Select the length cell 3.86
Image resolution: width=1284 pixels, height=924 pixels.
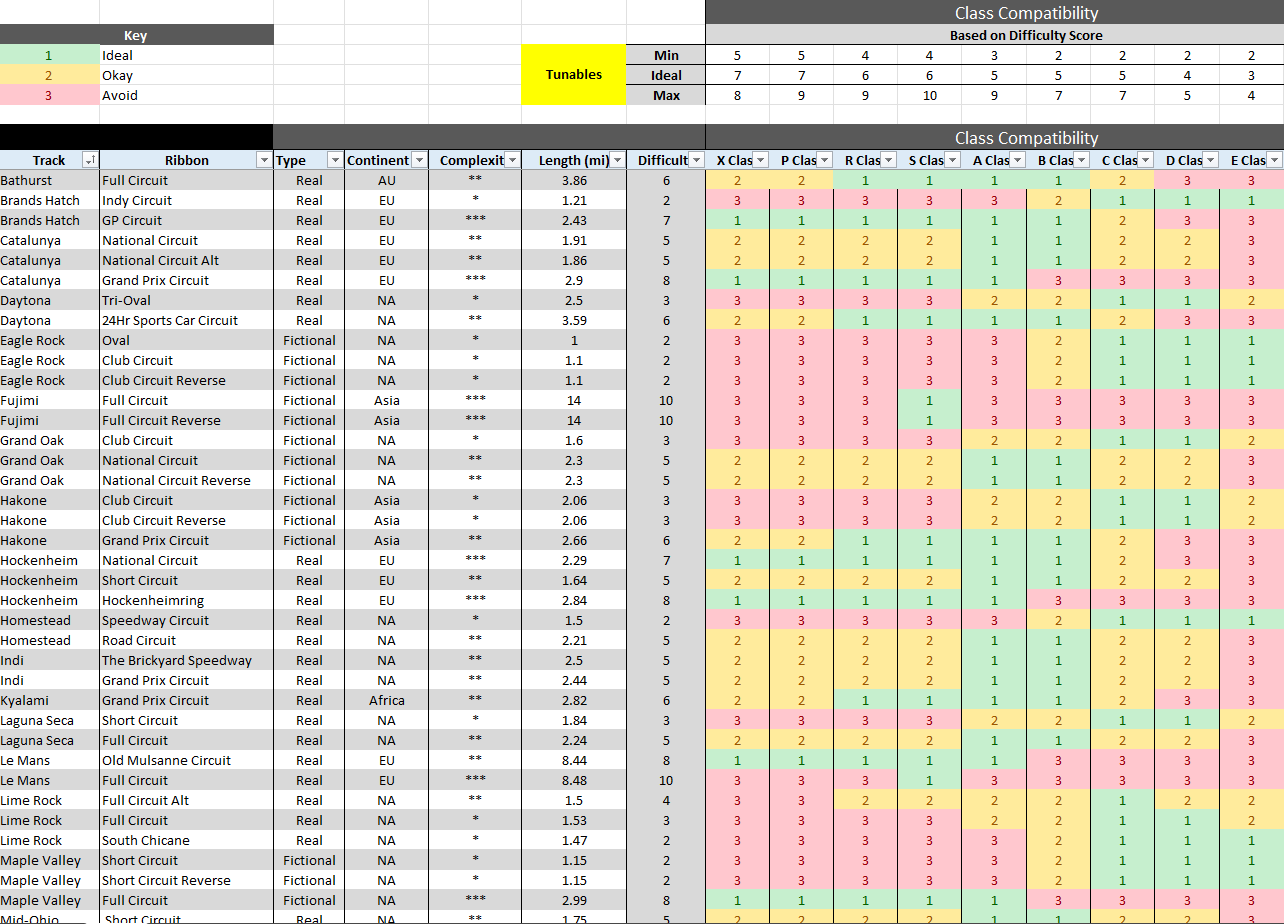pyautogui.click(x=574, y=180)
